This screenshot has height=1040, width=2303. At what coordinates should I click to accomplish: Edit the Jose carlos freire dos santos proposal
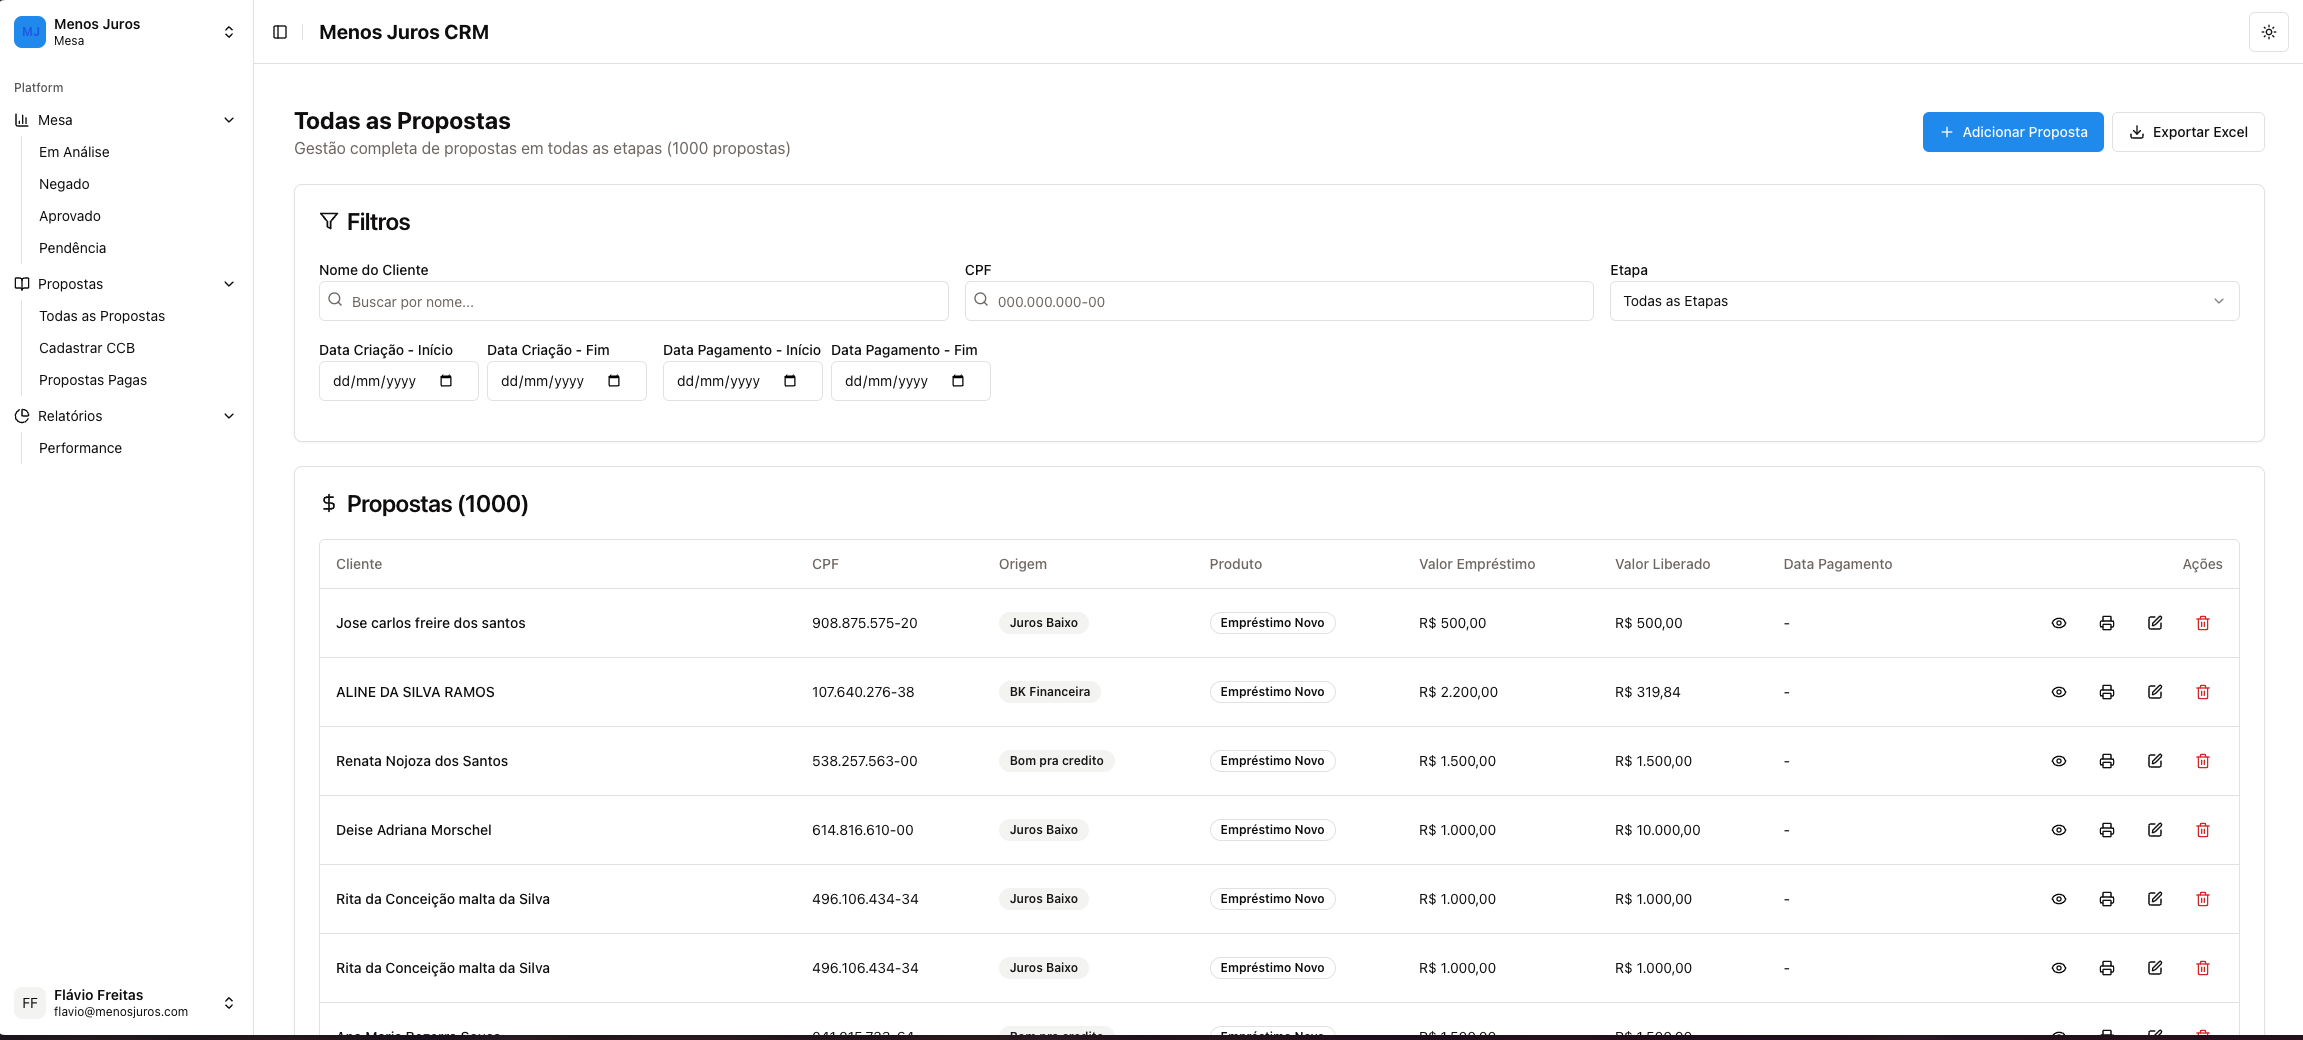click(2155, 623)
